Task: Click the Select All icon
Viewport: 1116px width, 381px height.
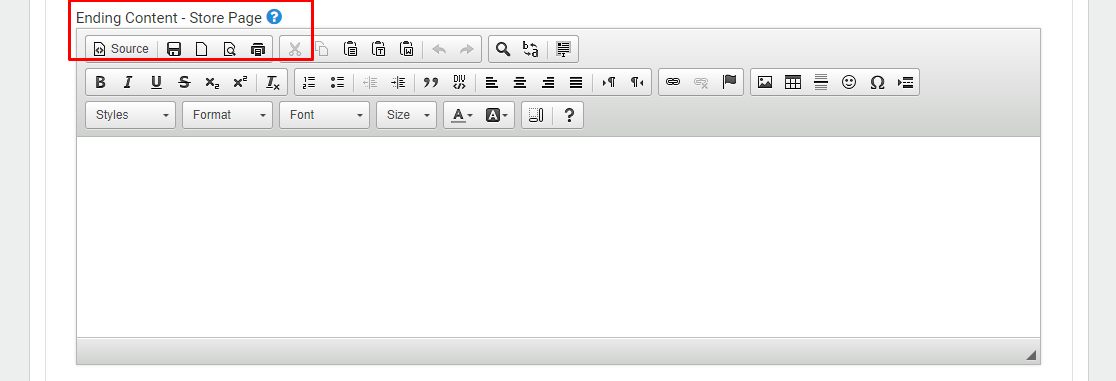Action: (563, 49)
